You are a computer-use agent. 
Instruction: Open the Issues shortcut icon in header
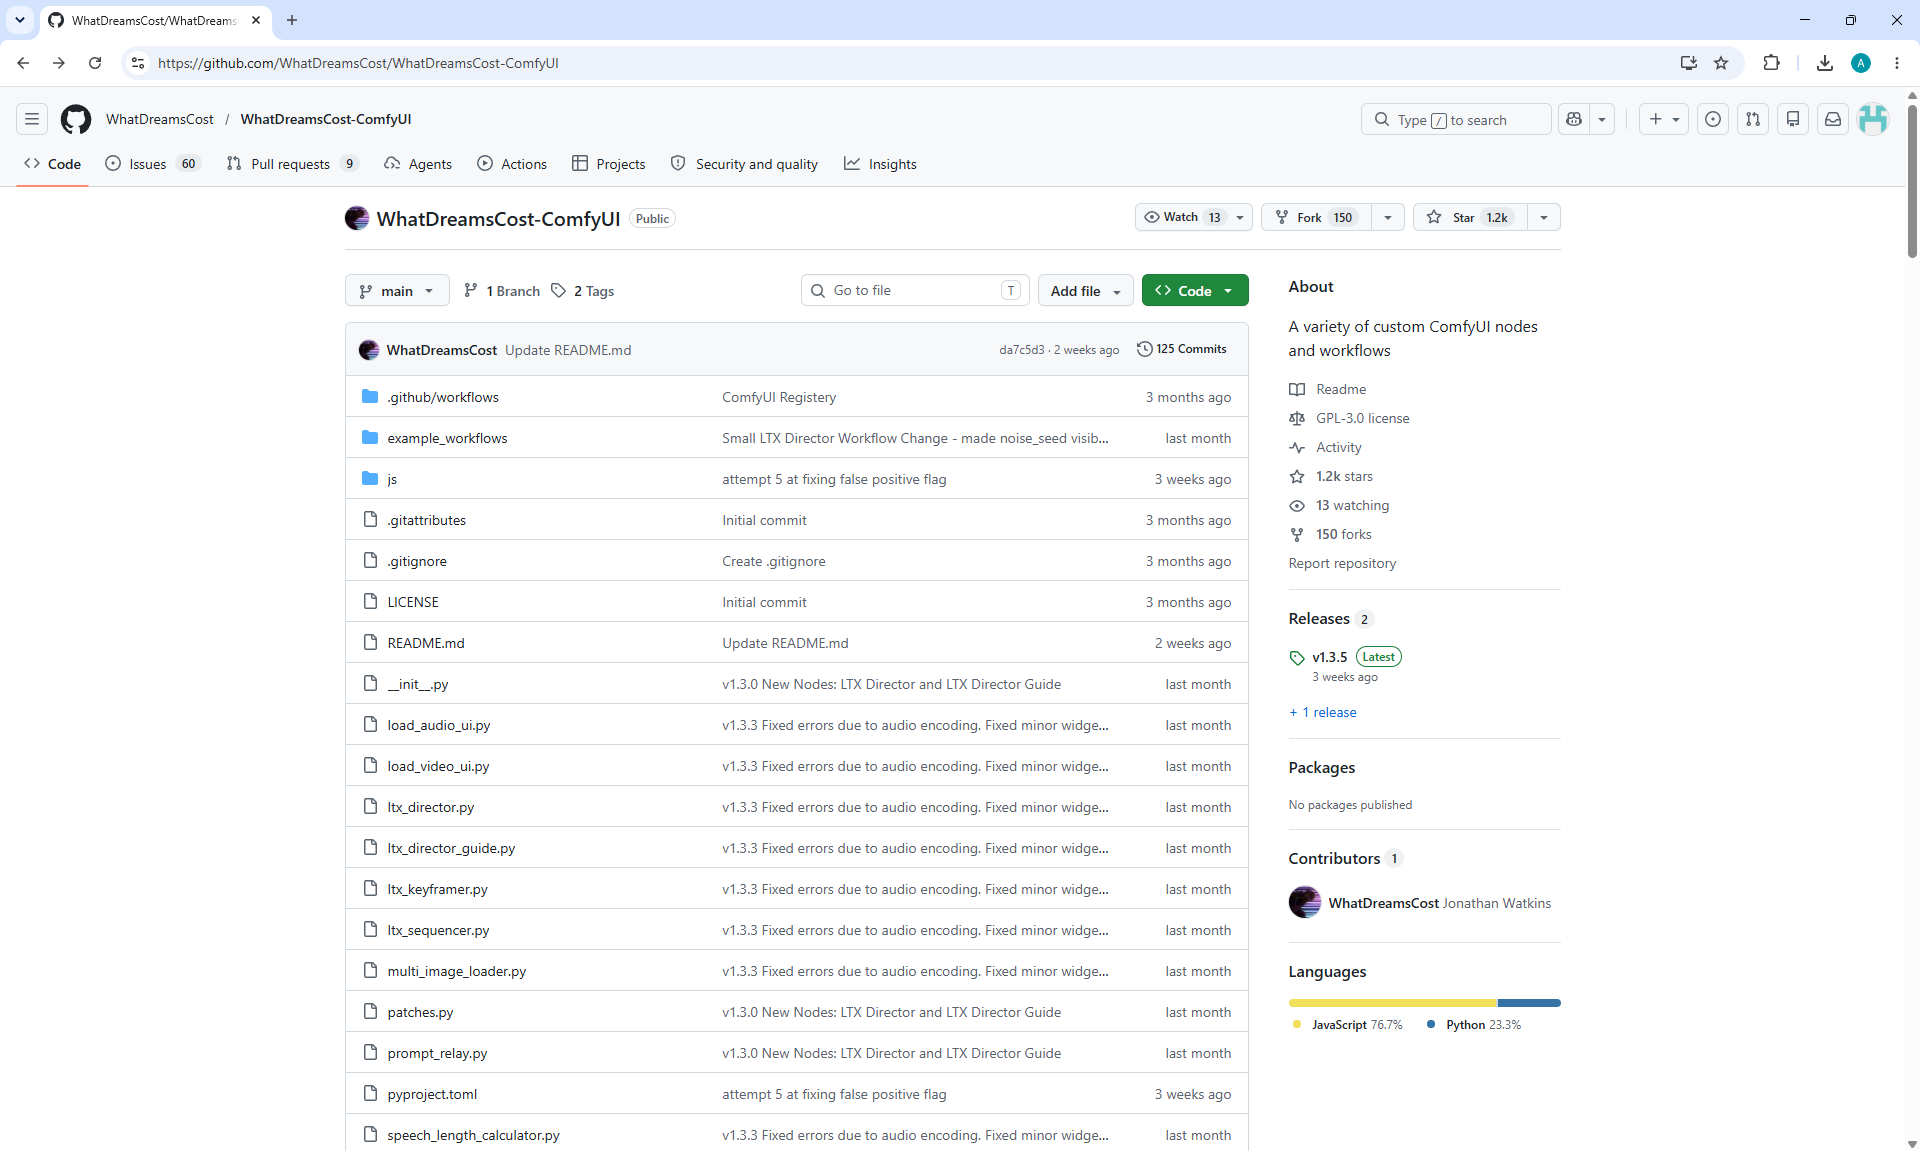(1713, 119)
